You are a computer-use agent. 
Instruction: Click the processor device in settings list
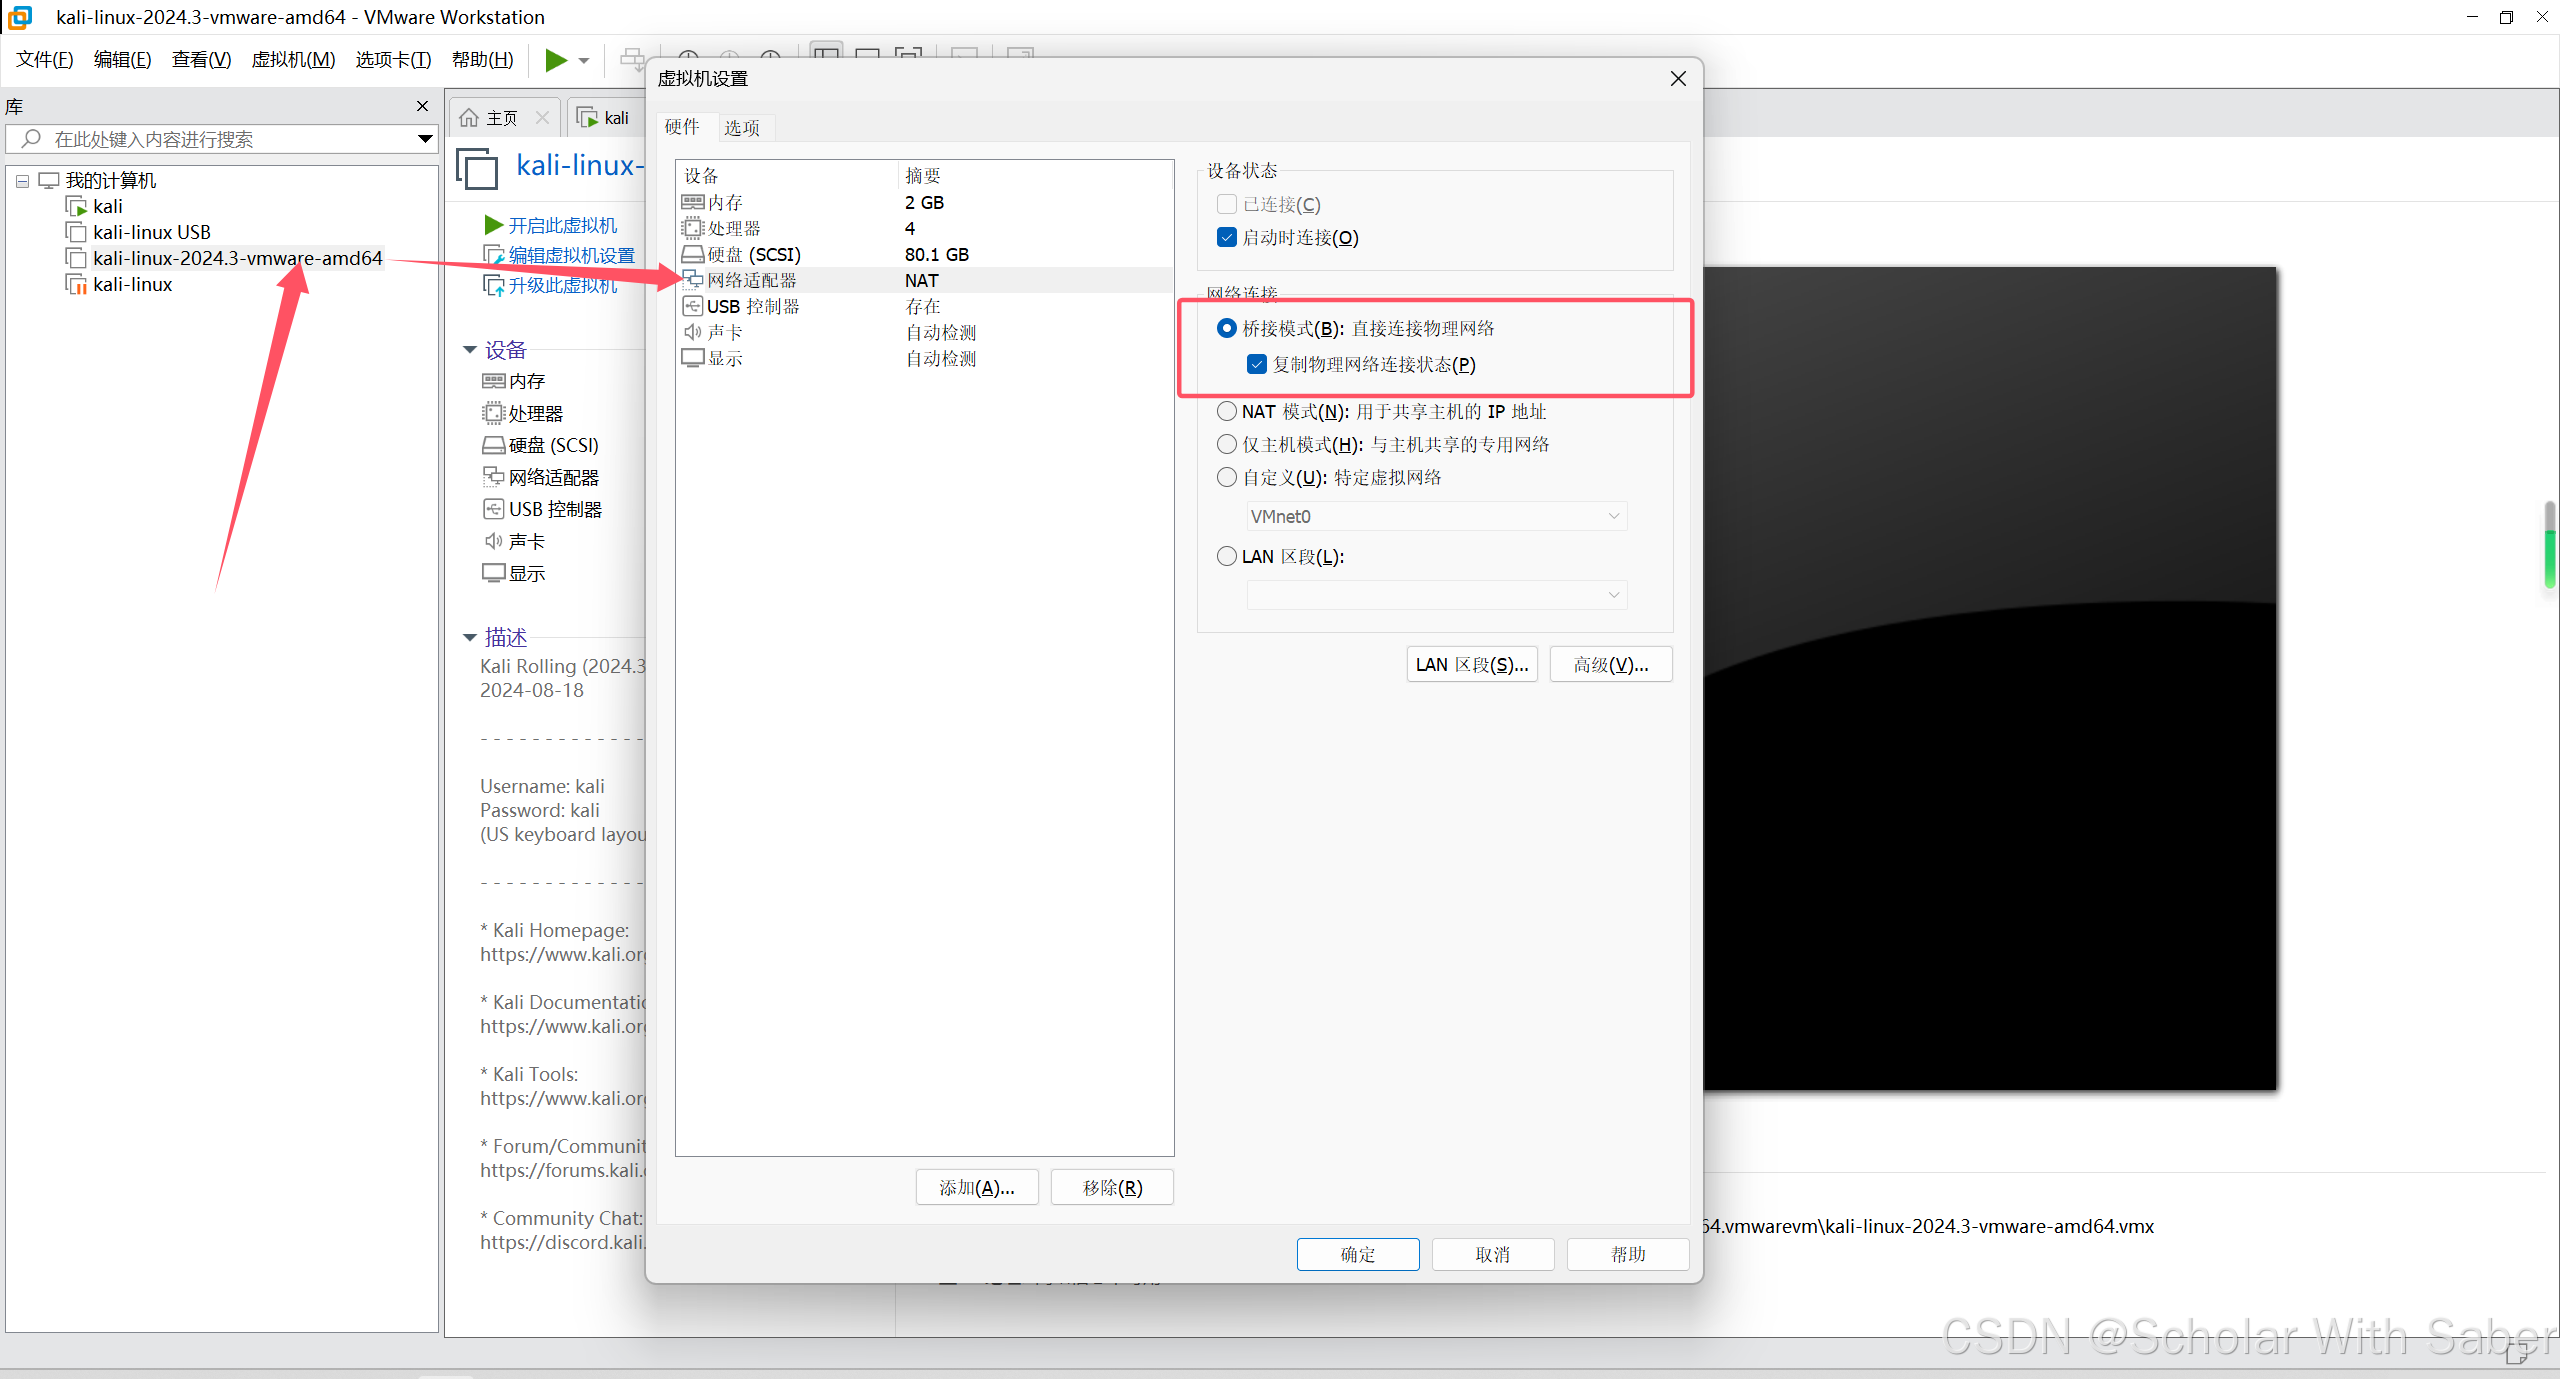(733, 228)
